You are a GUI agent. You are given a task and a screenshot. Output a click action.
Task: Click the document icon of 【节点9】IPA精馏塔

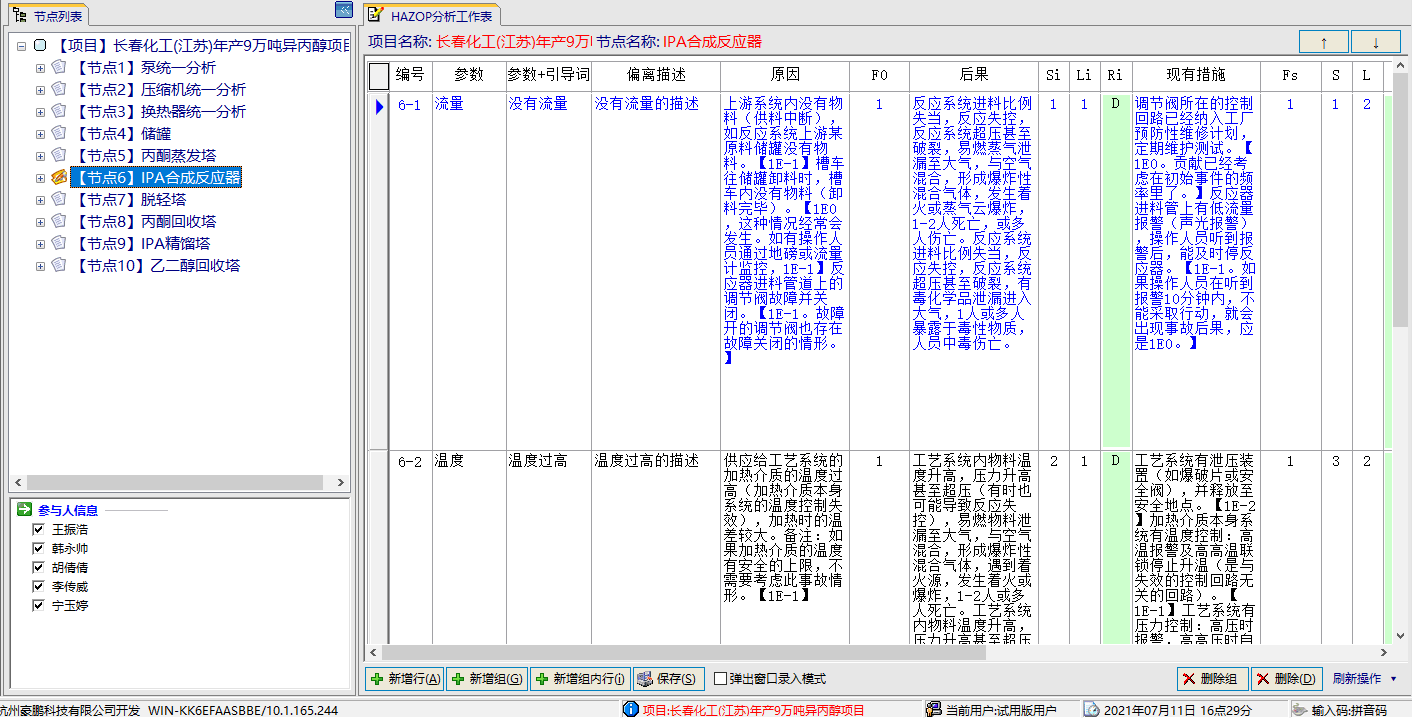coord(59,244)
